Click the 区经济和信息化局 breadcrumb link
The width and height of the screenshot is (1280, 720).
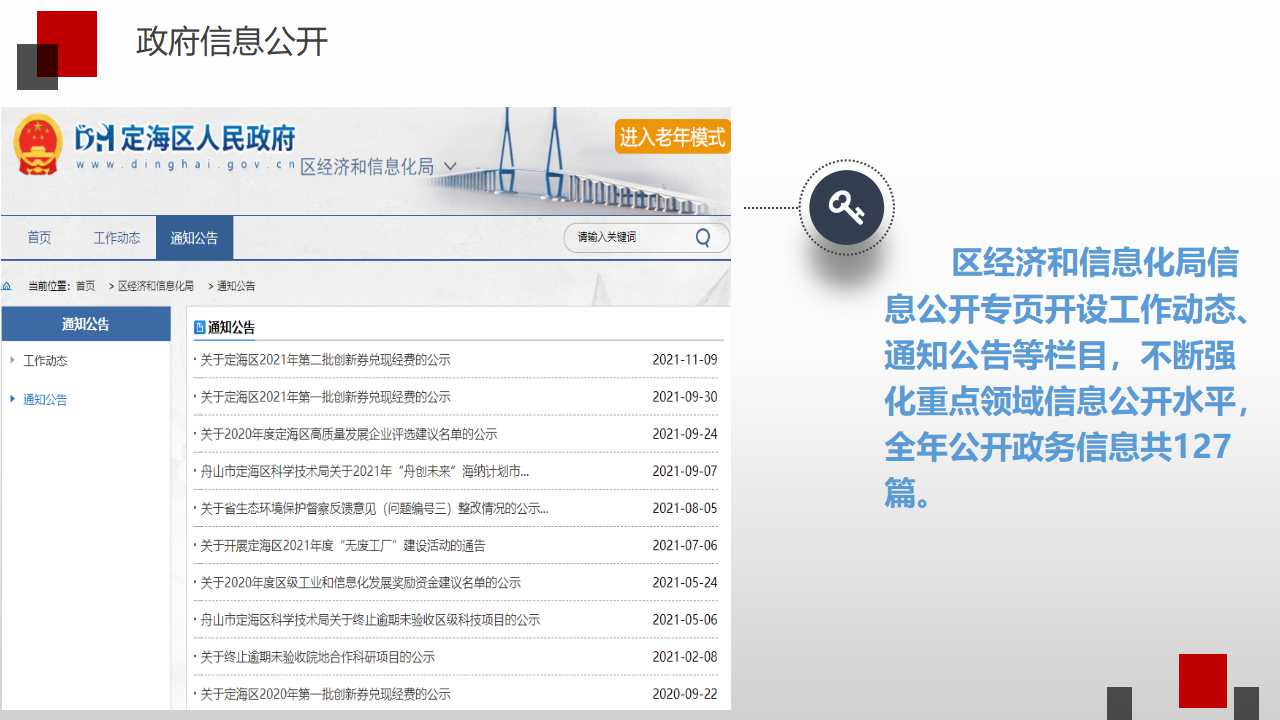156,286
